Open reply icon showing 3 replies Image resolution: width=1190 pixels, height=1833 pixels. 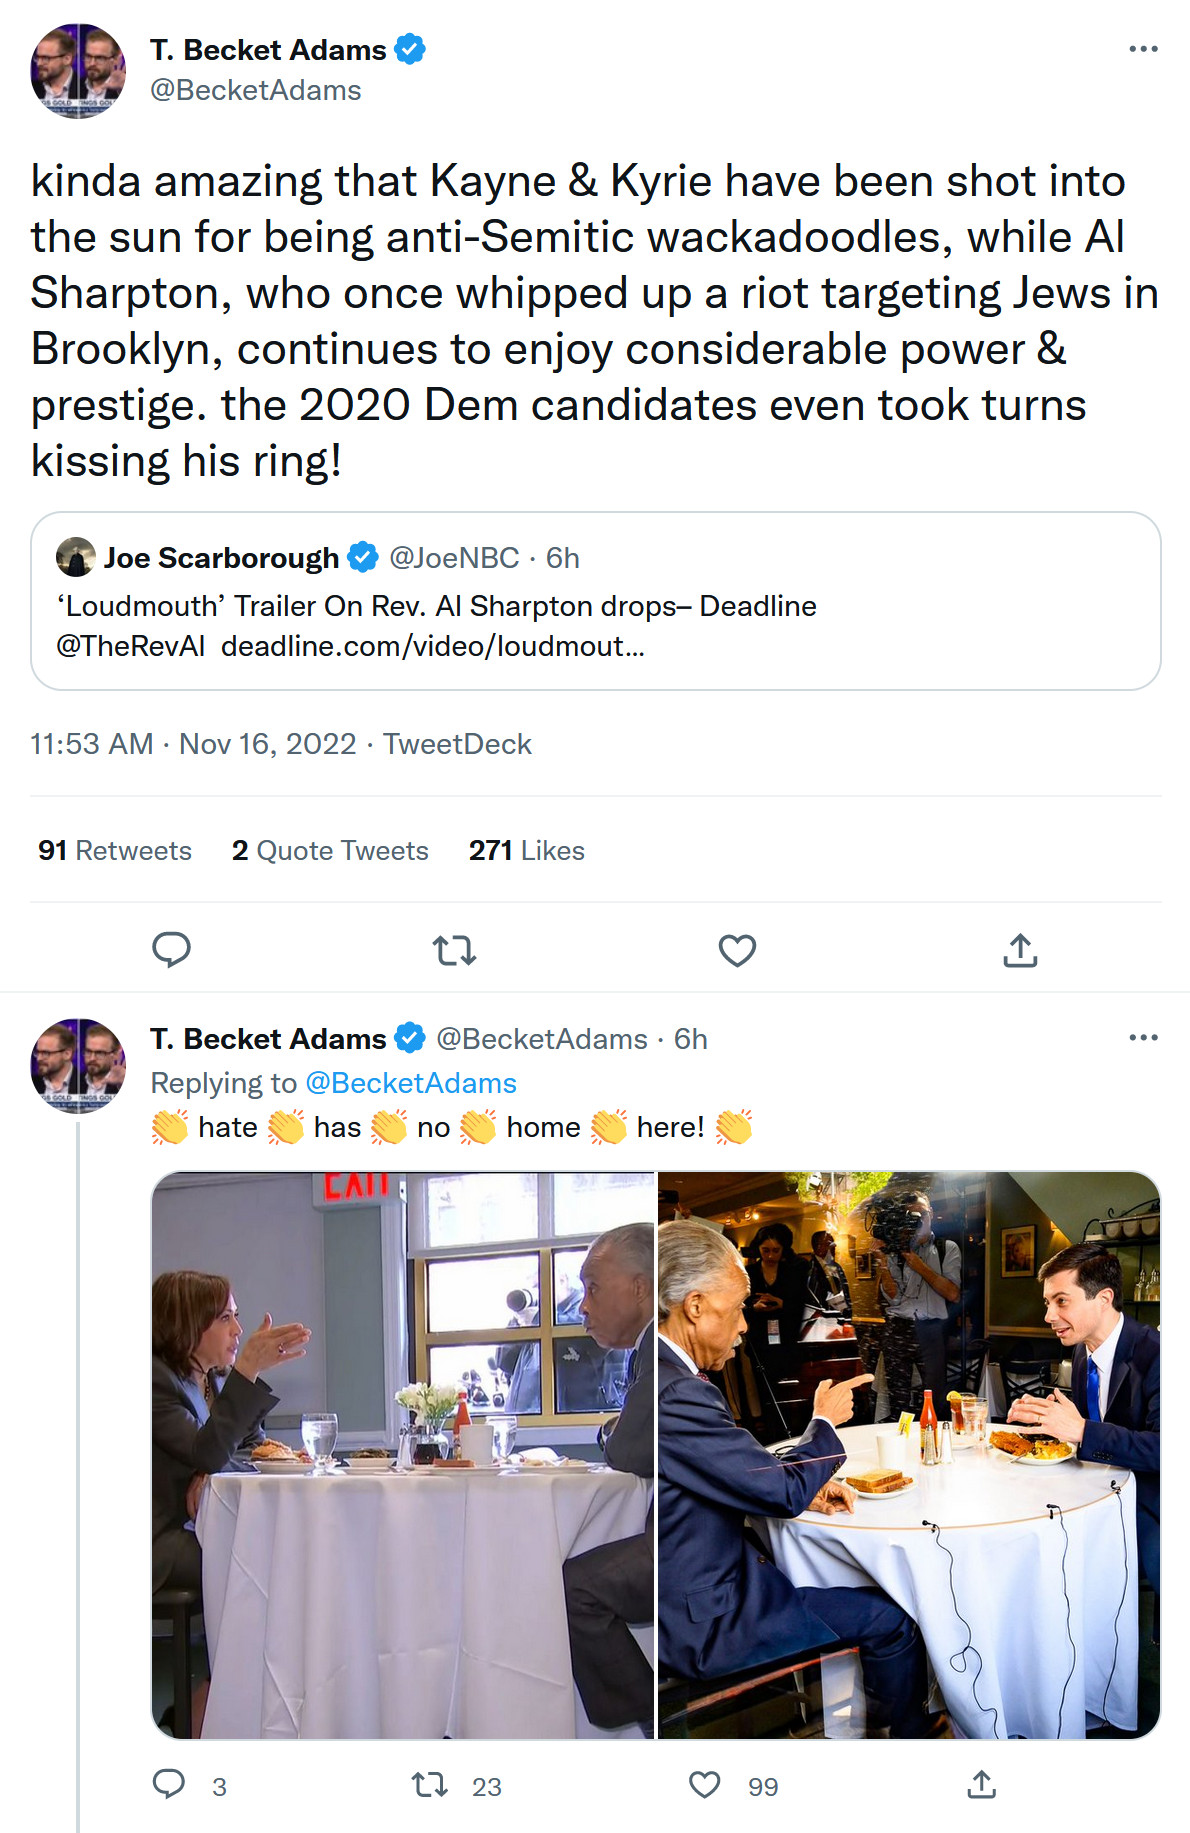(x=169, y=1785)
